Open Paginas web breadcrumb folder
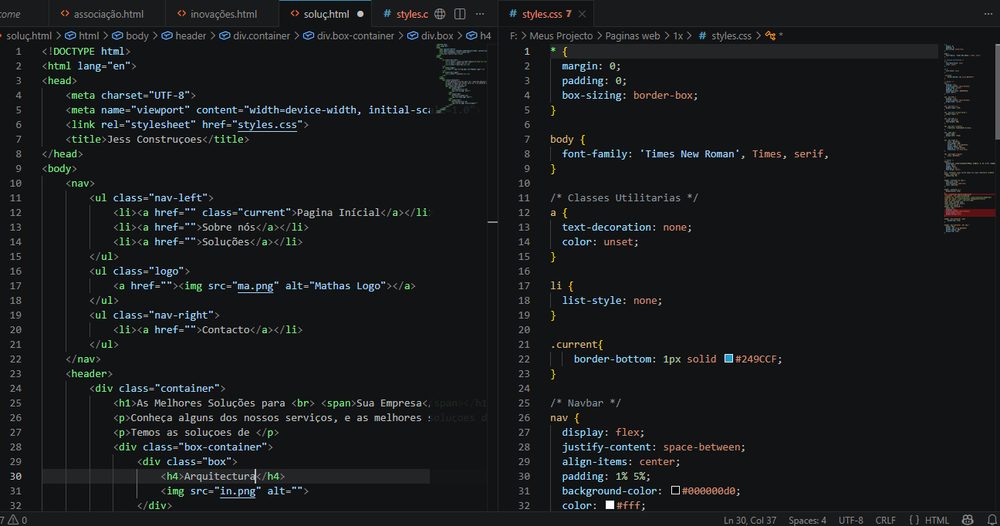The image size is (1000, 526). [633, 36]
